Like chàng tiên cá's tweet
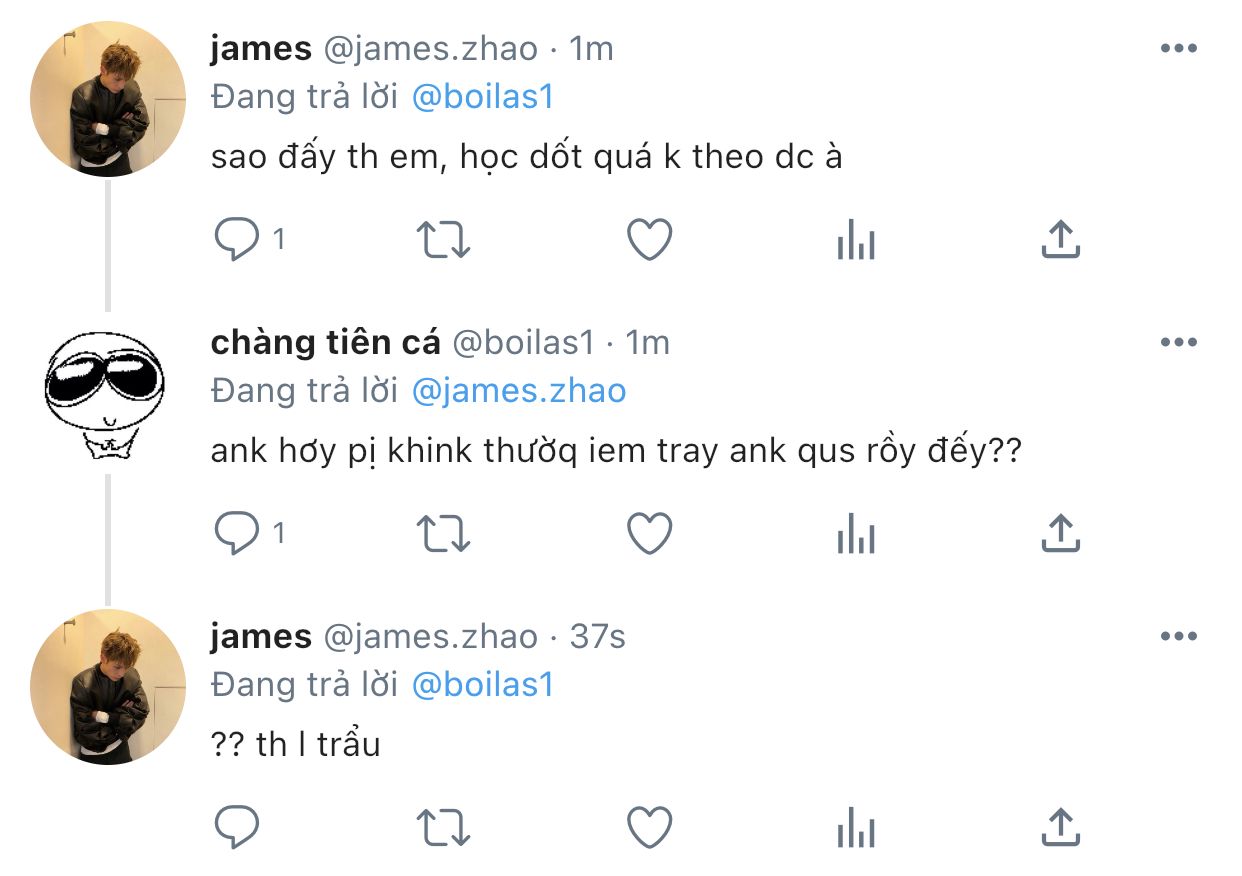 [x=649, y=534]
